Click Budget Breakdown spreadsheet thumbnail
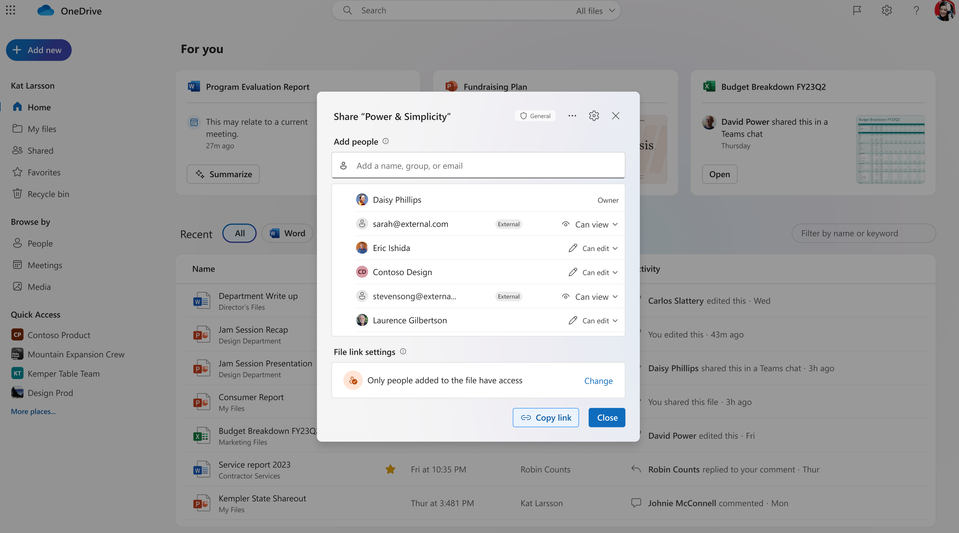The image size is (959, 533). click(890, 149)
